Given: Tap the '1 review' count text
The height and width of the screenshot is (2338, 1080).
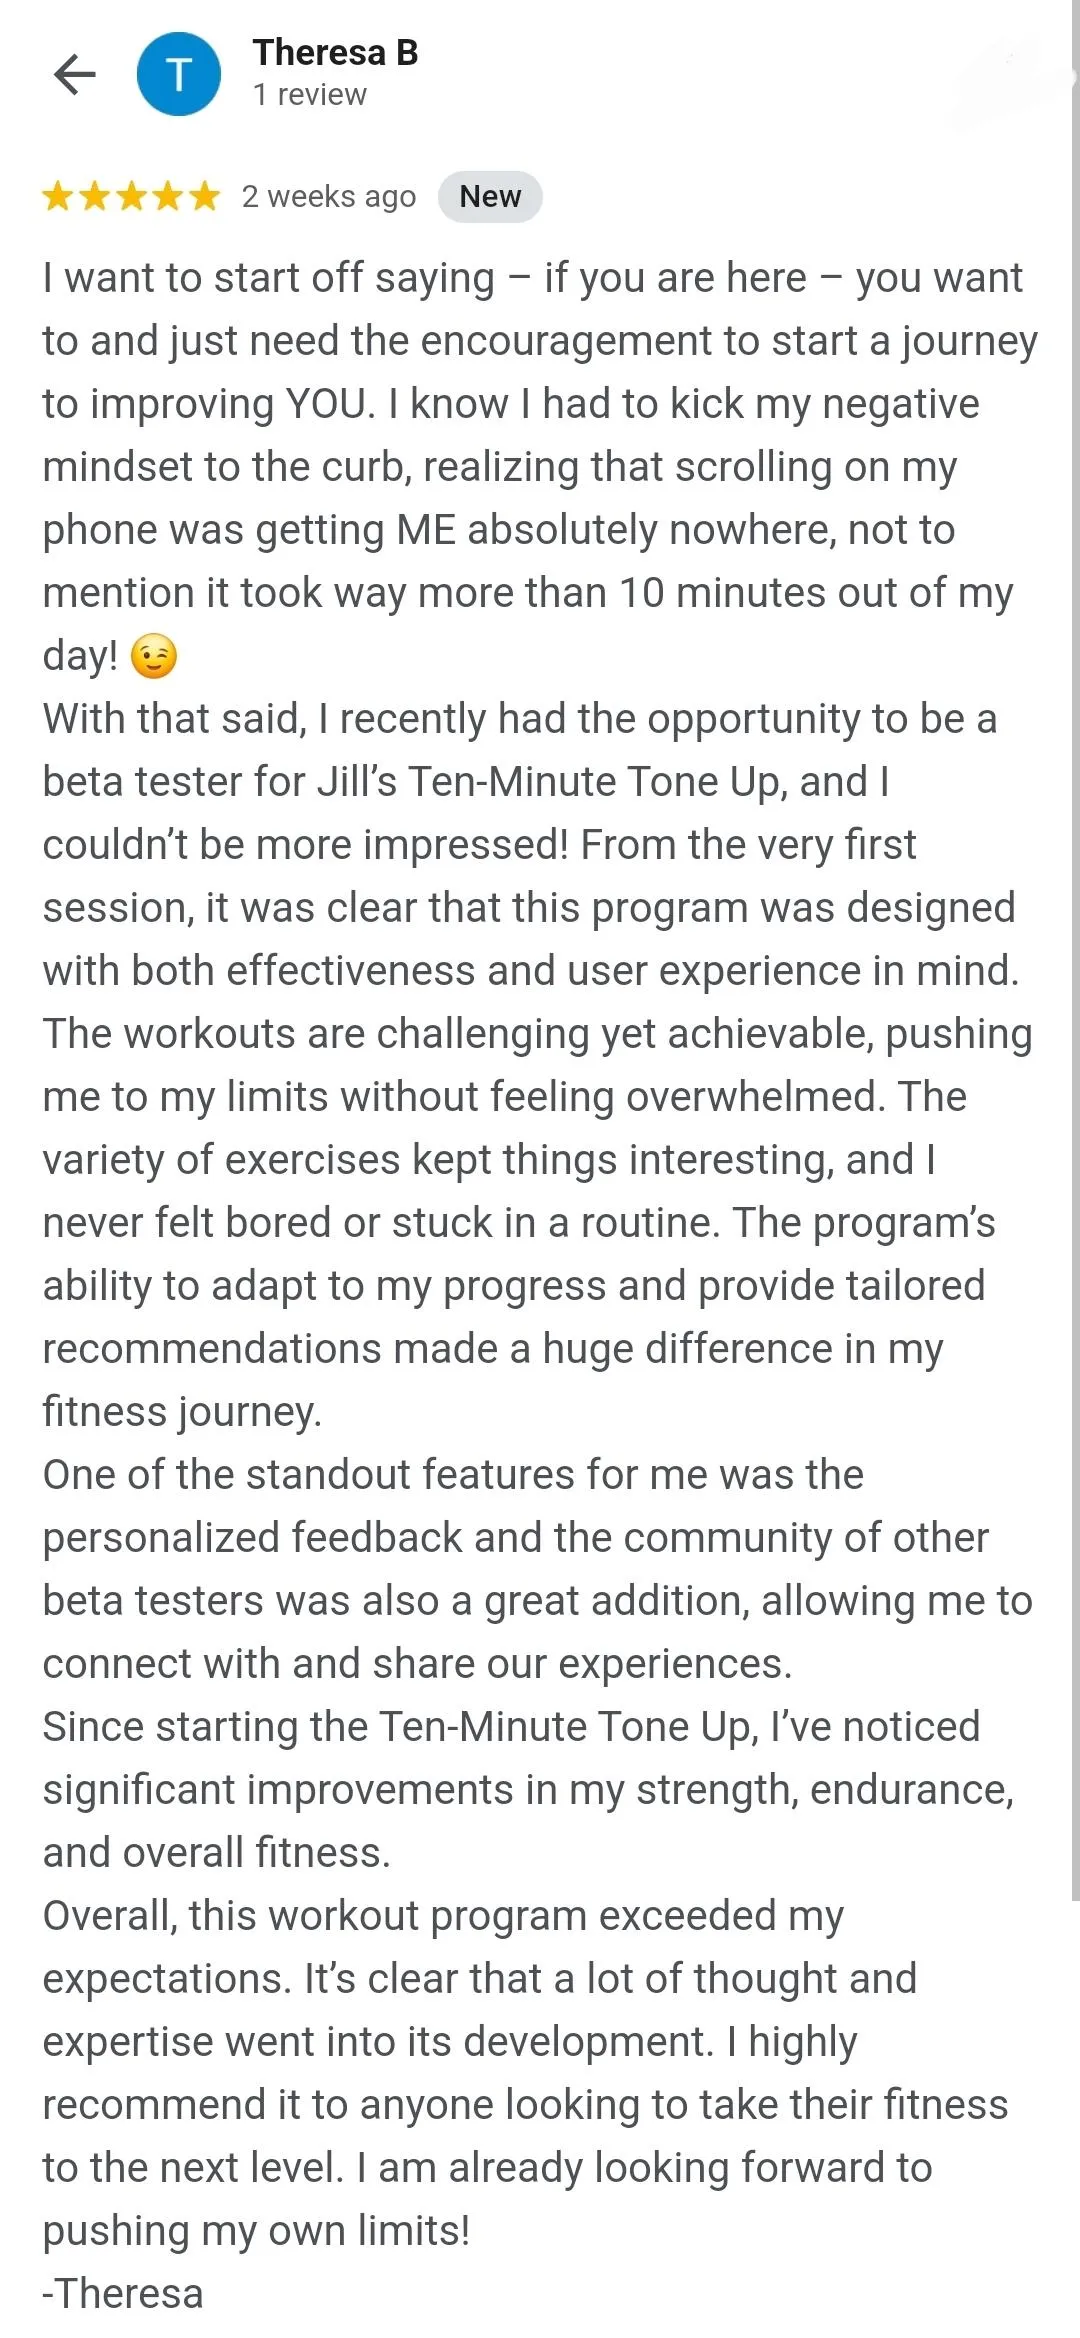Looking at the screenshot, I should (309, 95).
